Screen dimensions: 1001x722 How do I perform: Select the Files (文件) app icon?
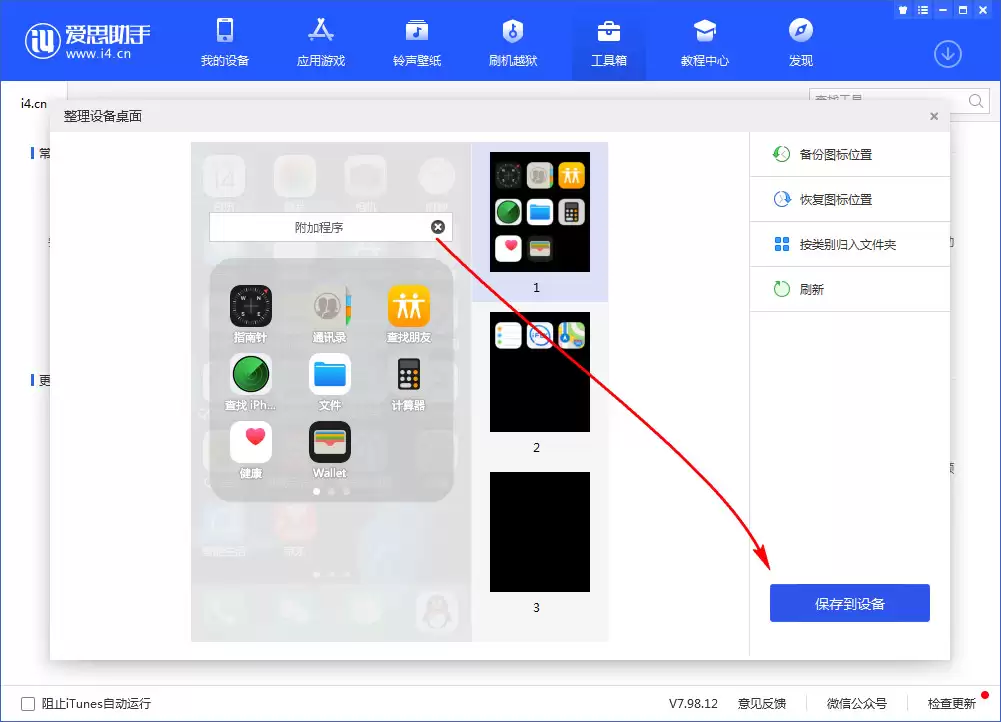tap(329, 375)
